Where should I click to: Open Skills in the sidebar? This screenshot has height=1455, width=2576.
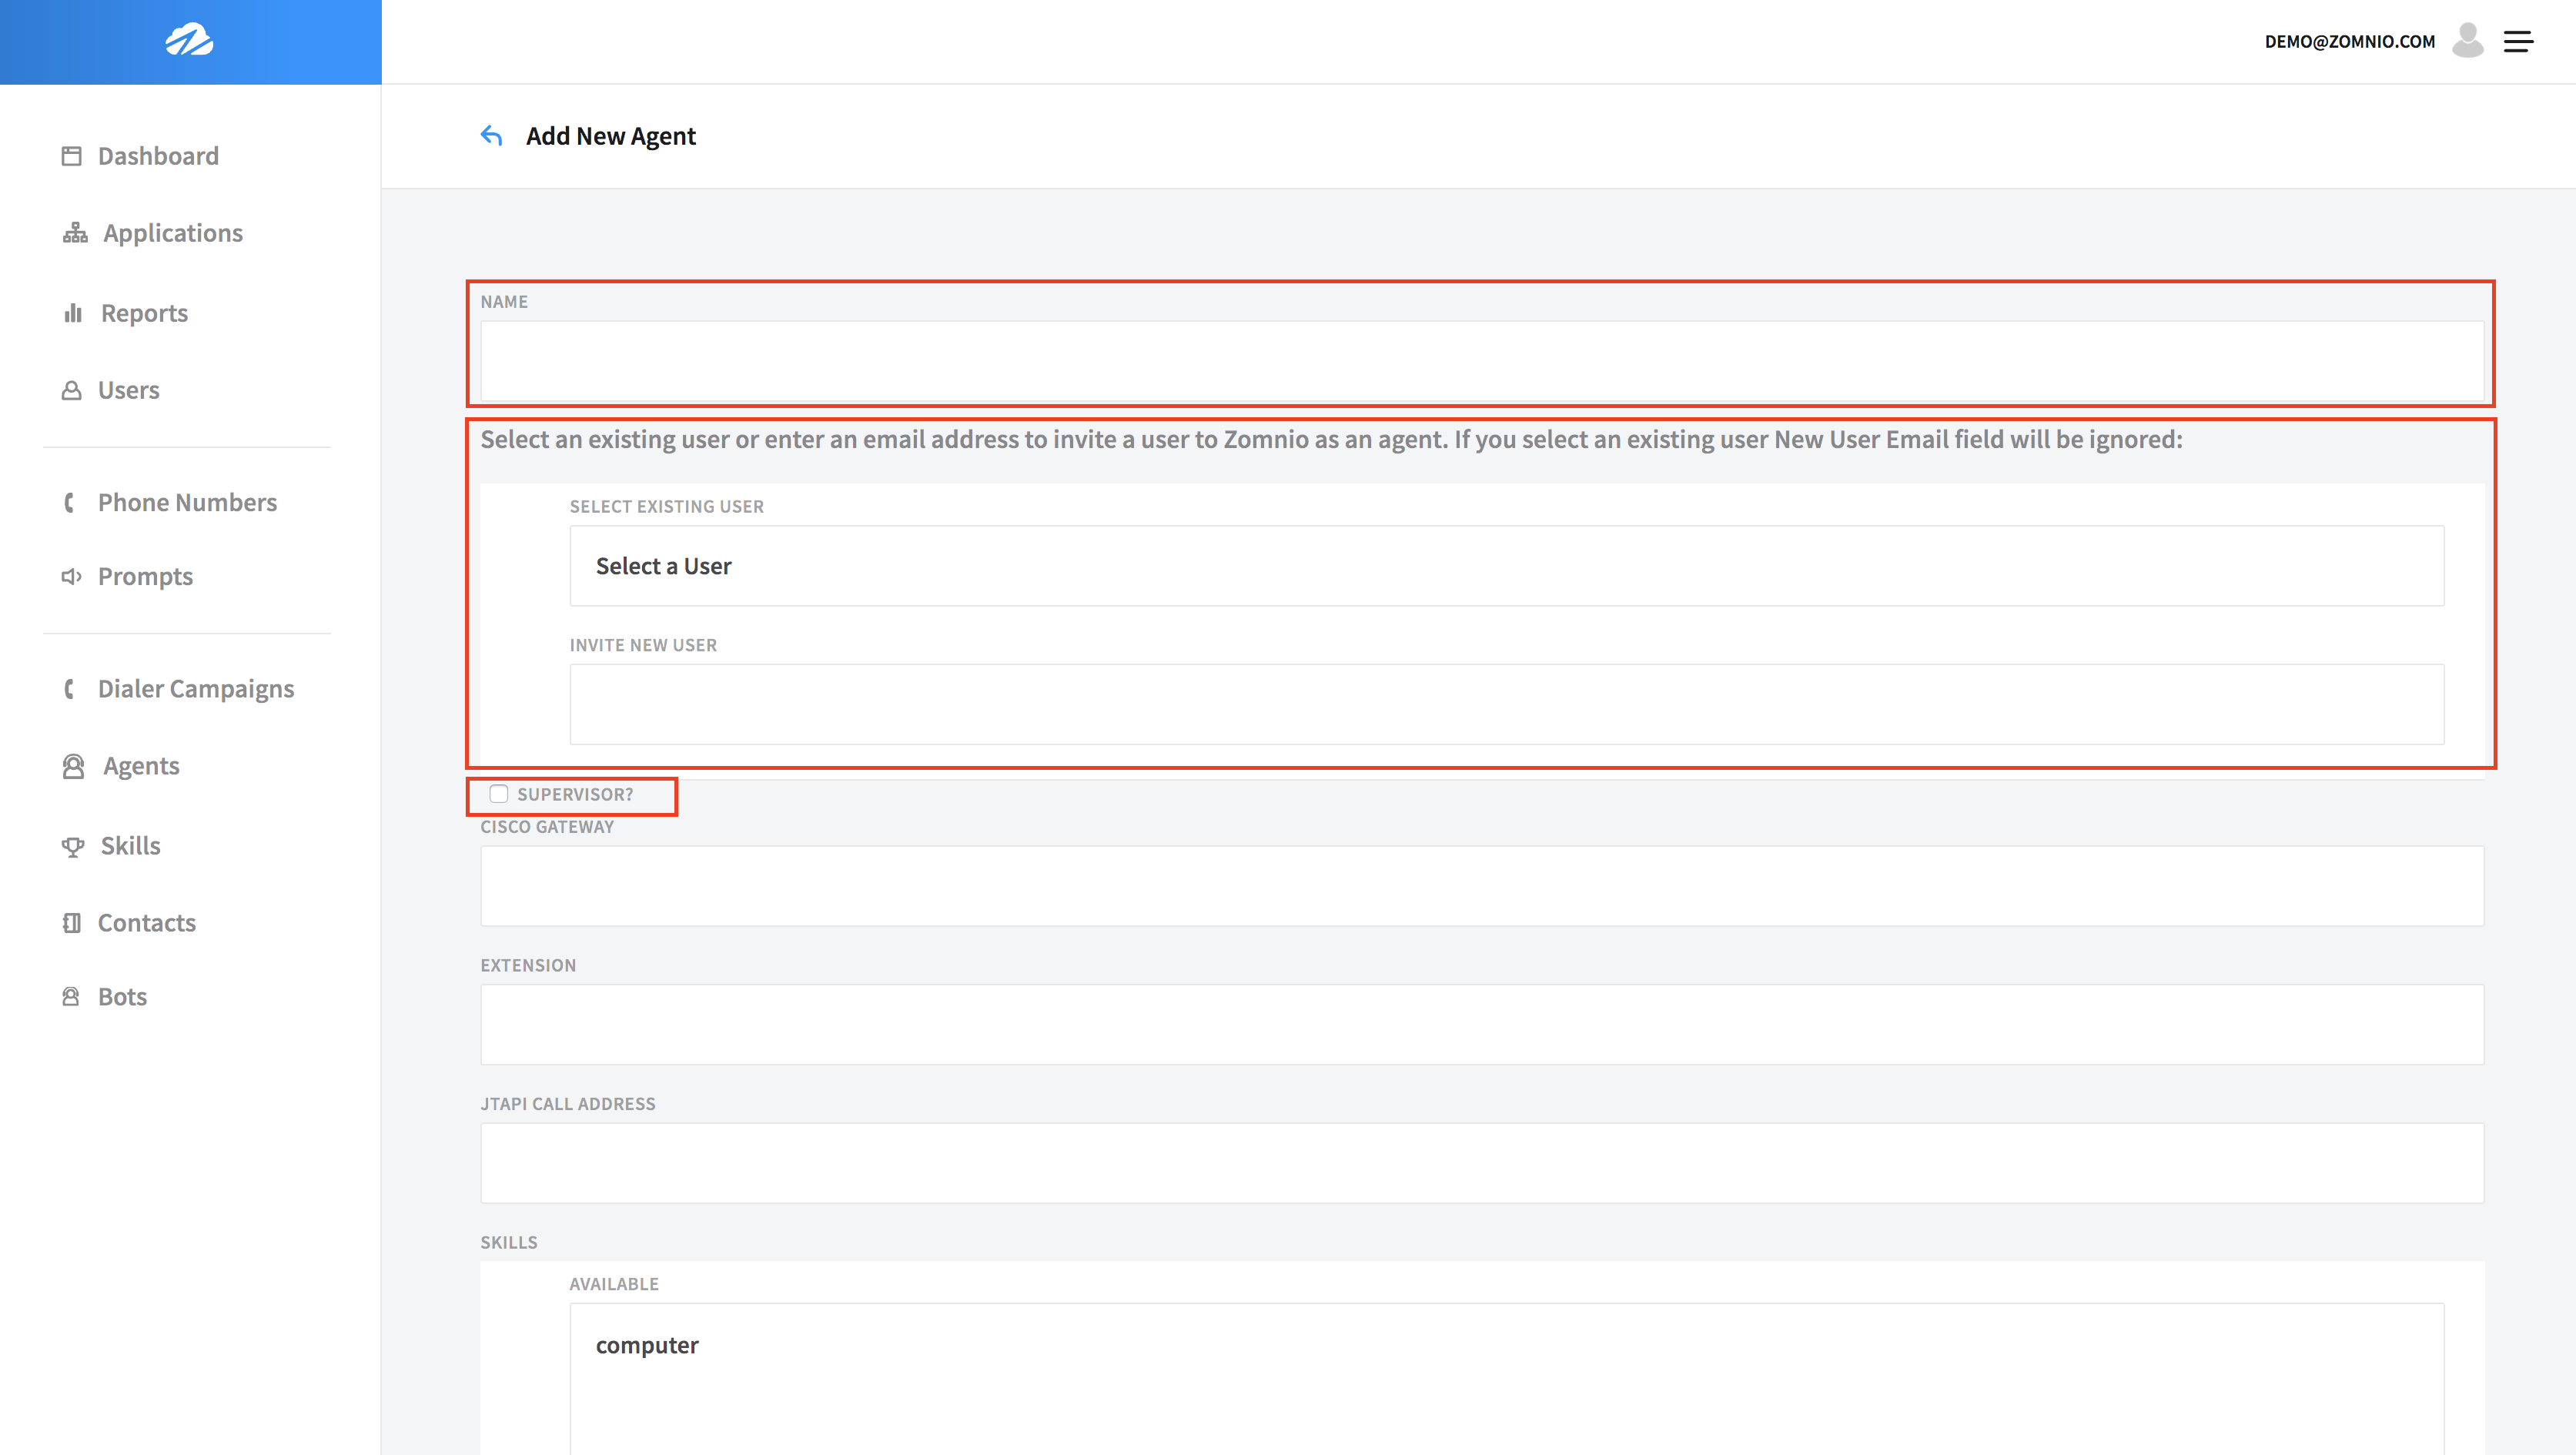130,846
